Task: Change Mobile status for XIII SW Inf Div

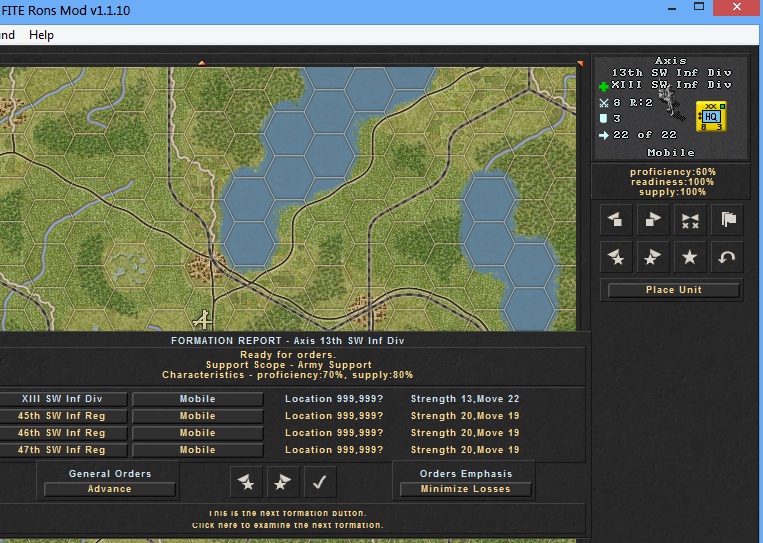Action: coord(198,399)
